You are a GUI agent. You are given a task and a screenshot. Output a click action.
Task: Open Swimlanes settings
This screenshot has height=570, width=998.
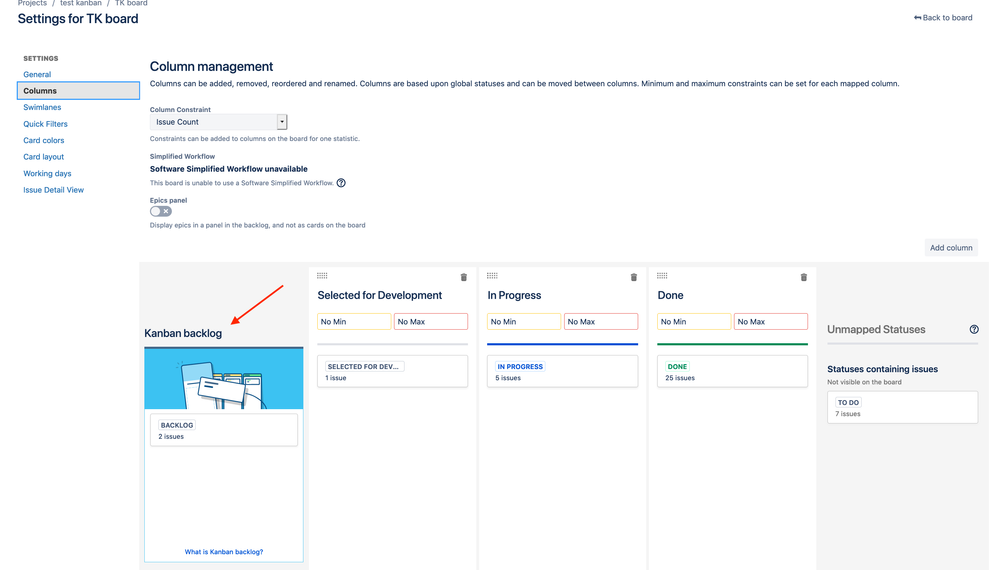pyautogui.click(x=42, y=108)
